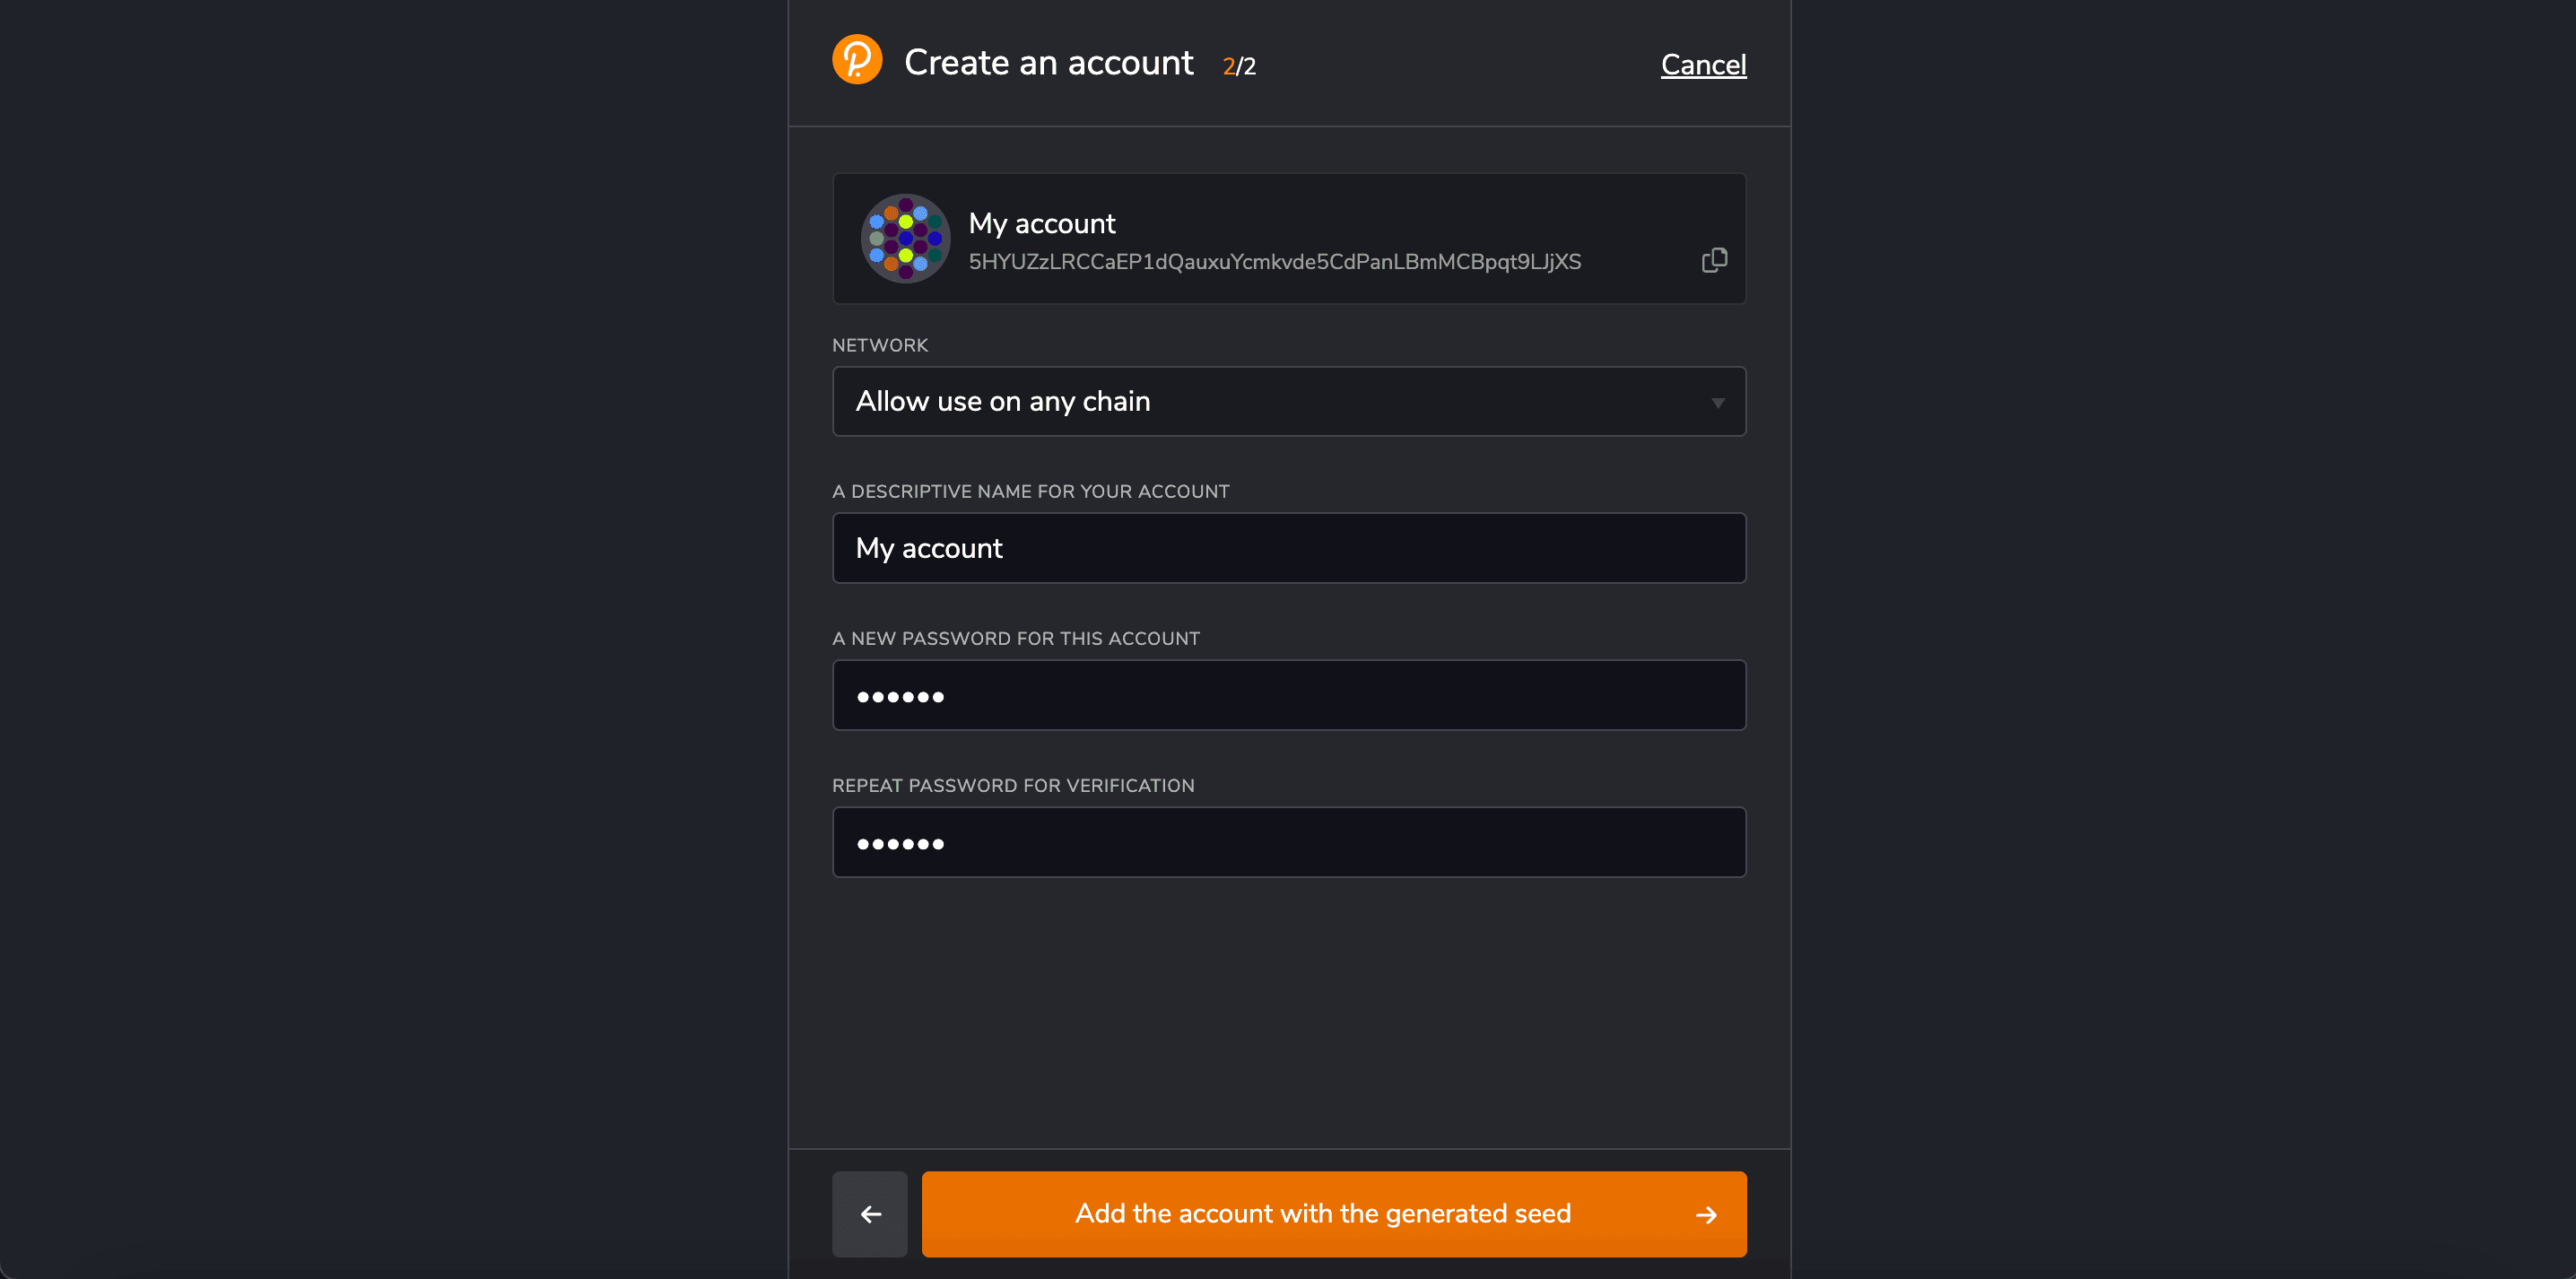Click the 2/2 step indicator
2576x1279 pixels.
(x=1238, y=66)
